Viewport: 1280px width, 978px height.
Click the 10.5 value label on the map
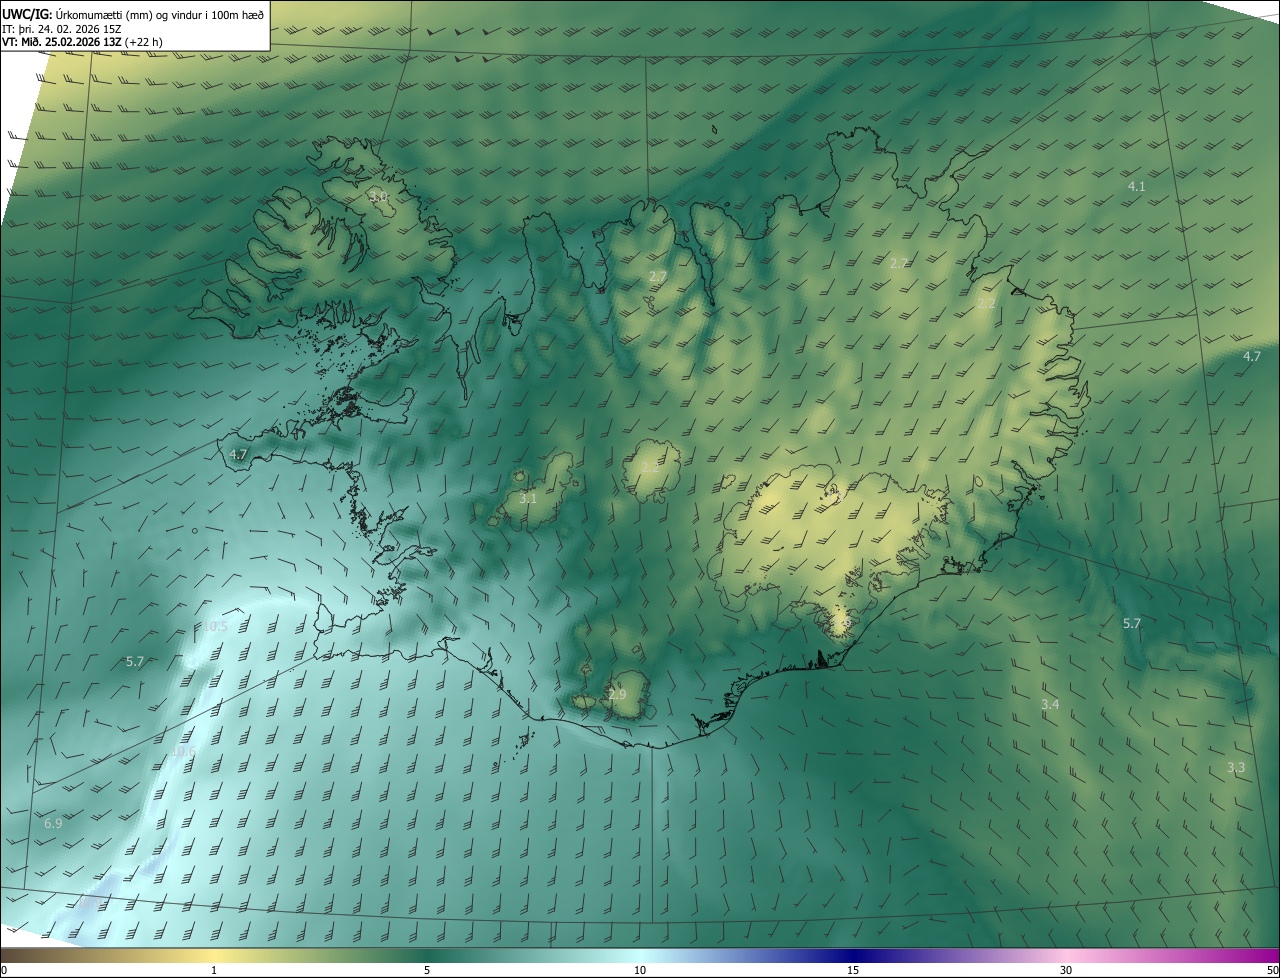(215, 626)
